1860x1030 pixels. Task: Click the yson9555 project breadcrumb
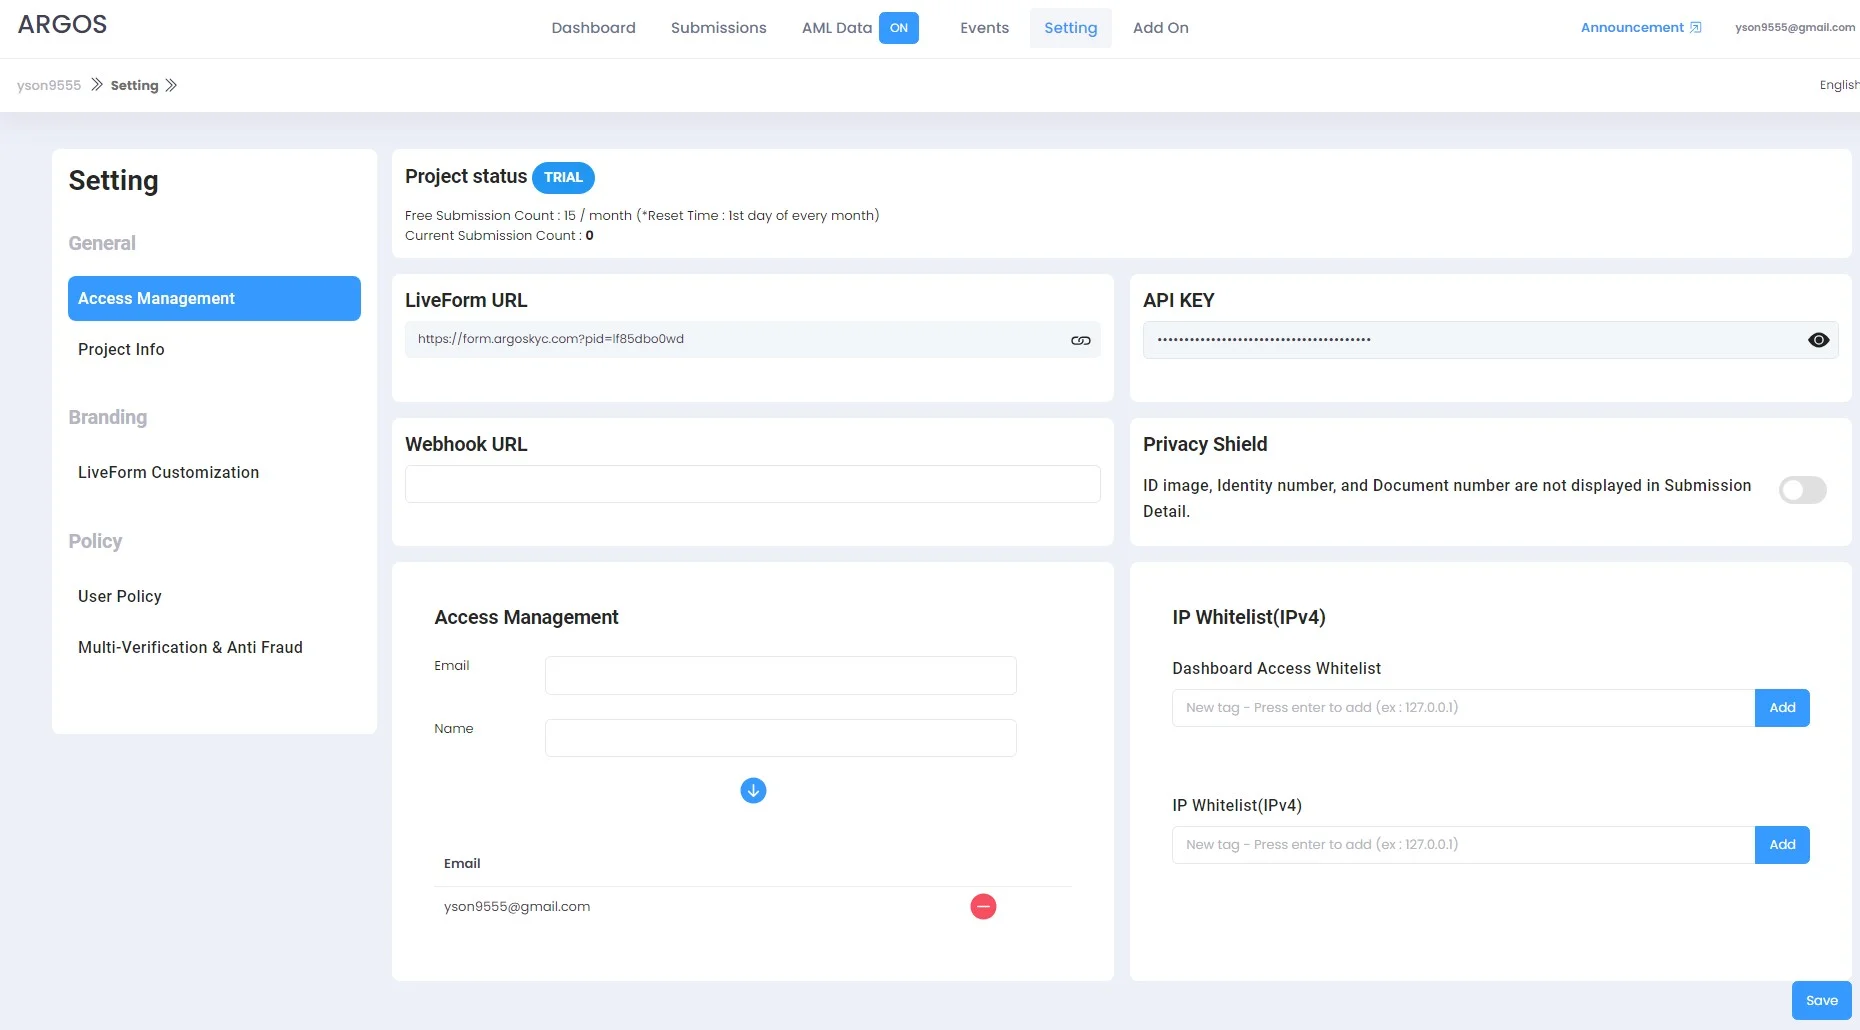click(49, 85)
